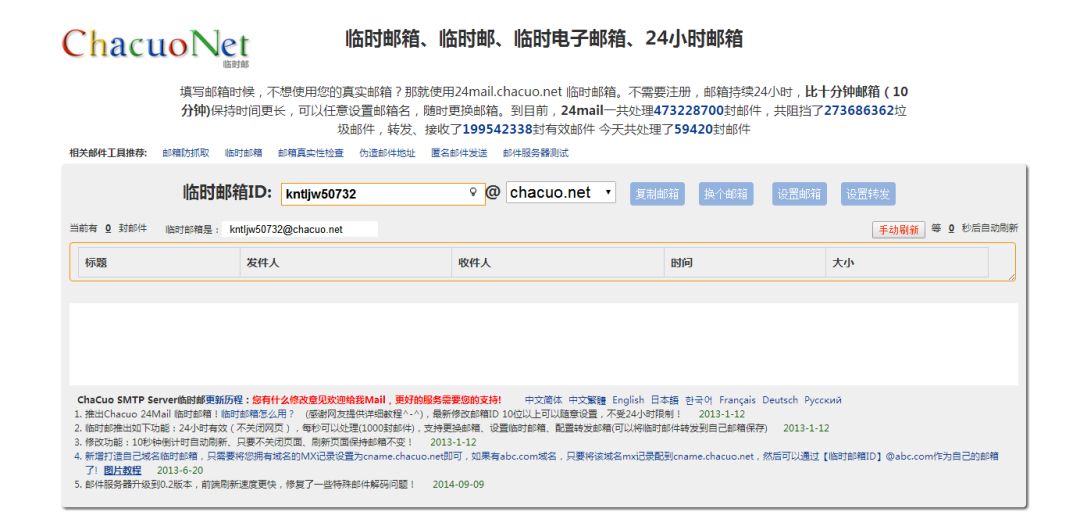Click the date 2014-09-09
1080x519 pixels.
click(x=458, y=485)
